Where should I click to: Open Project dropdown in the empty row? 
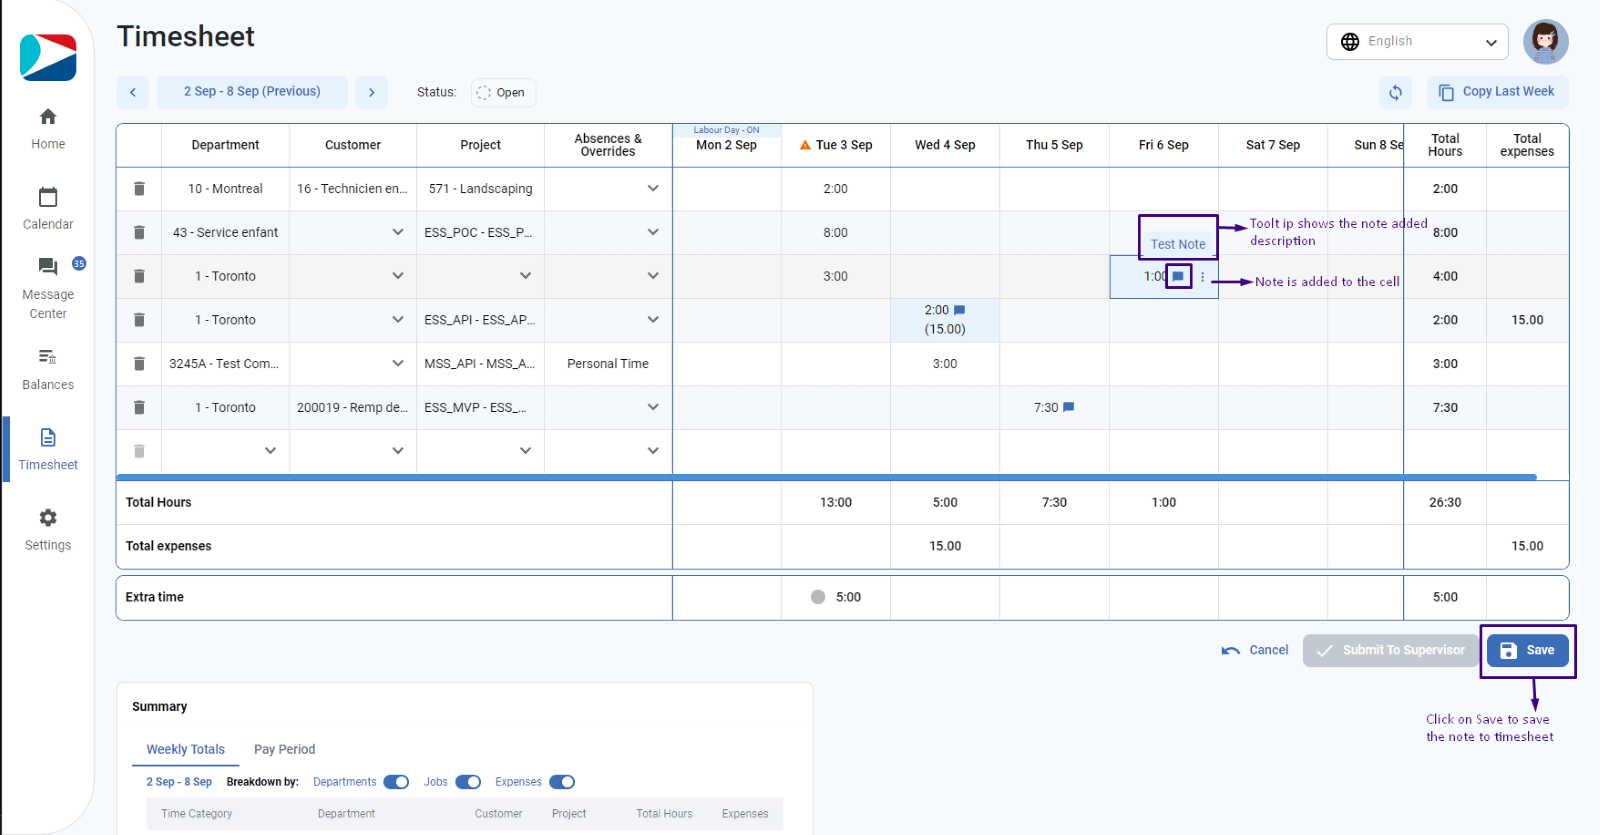(x=525, y=451)
